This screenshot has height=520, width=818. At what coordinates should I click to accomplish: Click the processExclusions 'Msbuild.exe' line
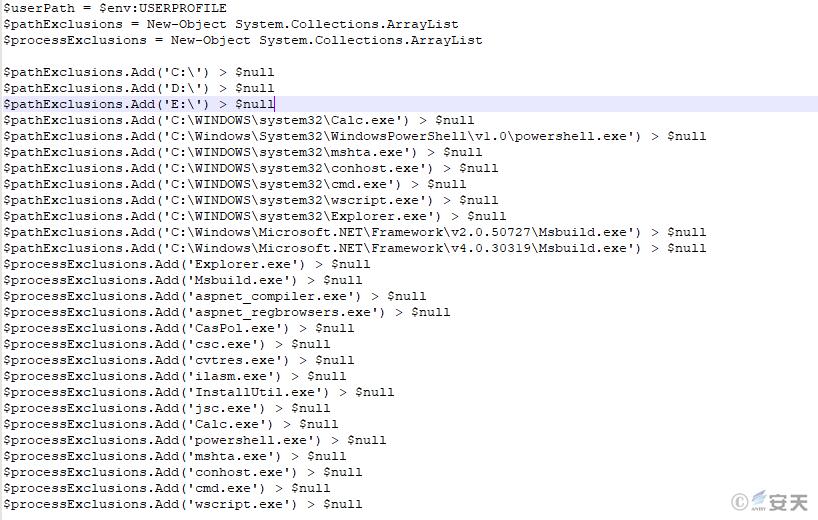183,281
